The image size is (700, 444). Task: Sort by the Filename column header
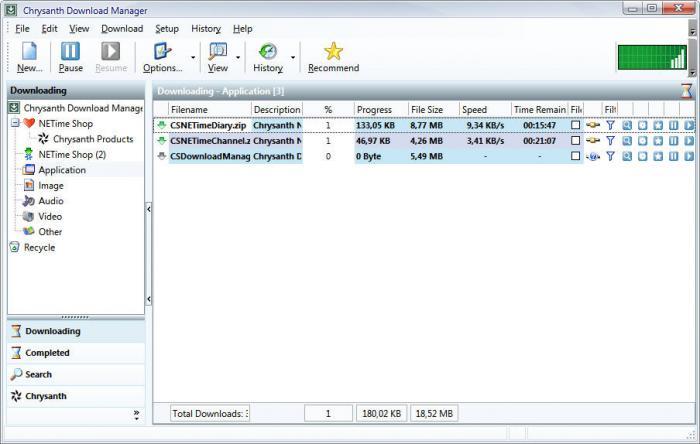click(x=209, y=110)
